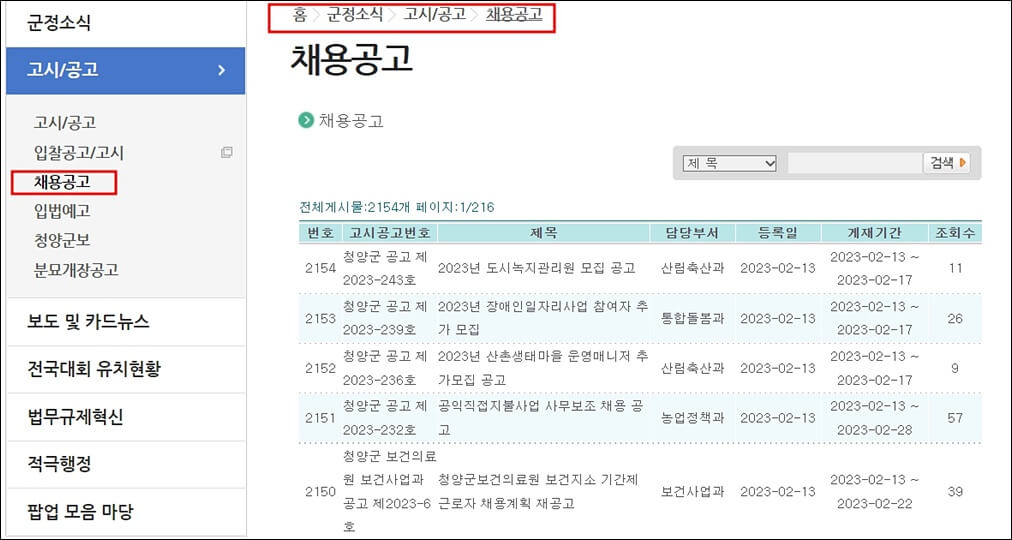Click row number 2150
The width and height of the screenshot is (1012, 540).
(x=321, y=492)
